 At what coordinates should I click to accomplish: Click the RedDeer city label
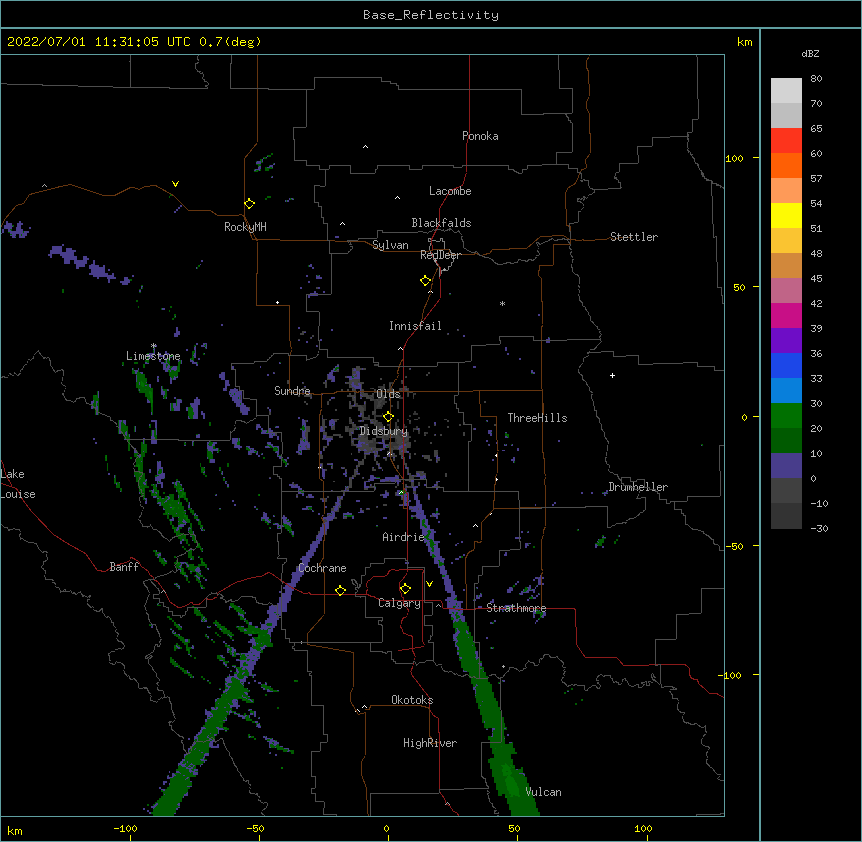(x=440, y=255)
